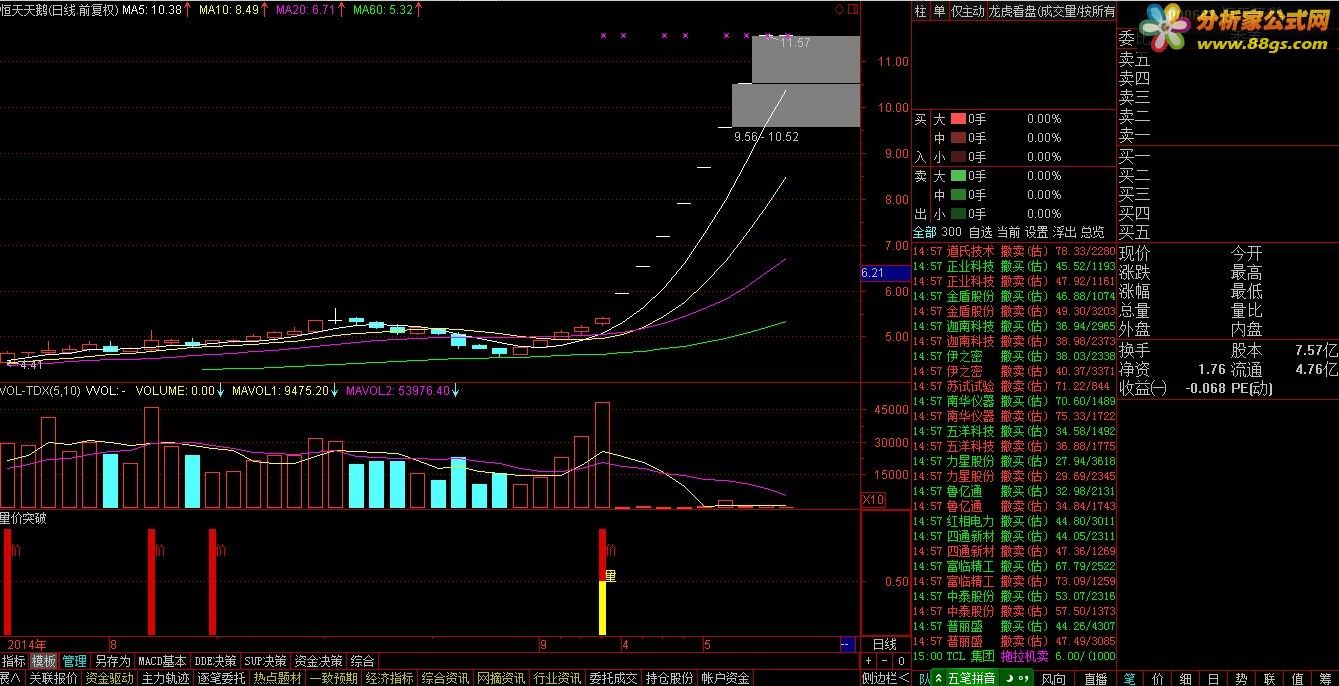The width and height of the screenshot is (1339, 686).
Task: Click the 量价突破 indicator label
Action: tap(23, 518)
